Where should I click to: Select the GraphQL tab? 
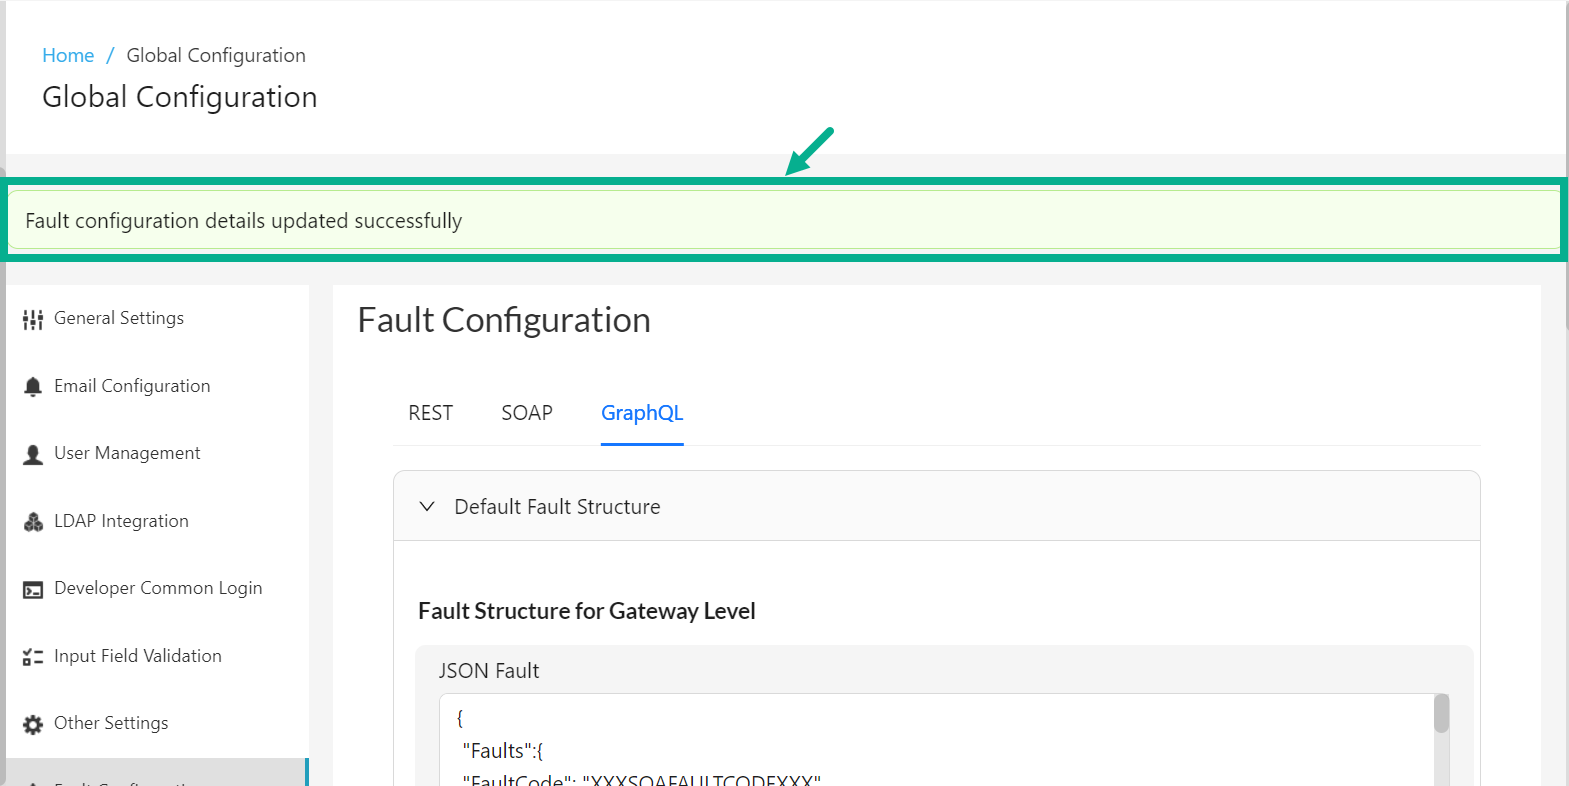[x=642, y=412]
